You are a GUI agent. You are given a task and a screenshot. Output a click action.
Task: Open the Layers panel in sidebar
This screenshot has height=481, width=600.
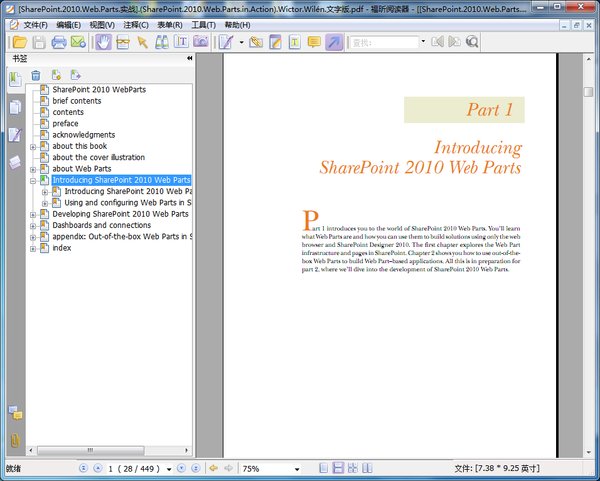pos(14,162)
